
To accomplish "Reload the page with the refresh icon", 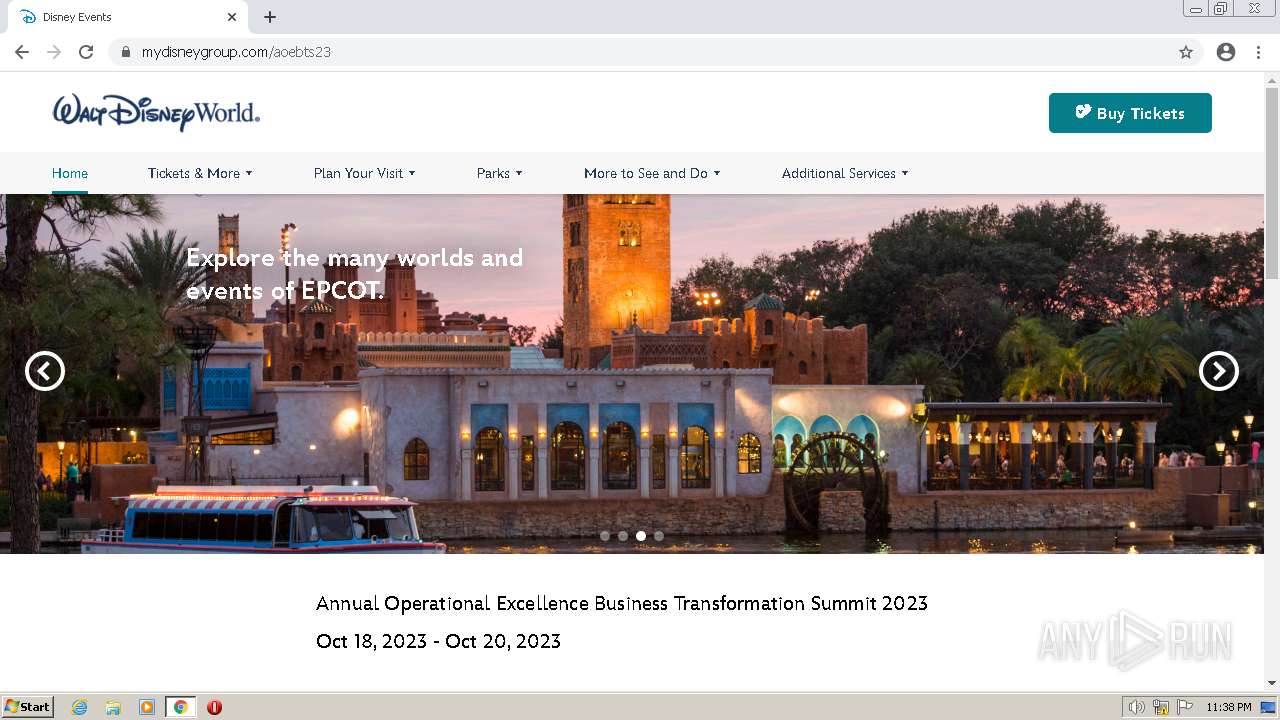I will tap(86, 52).
